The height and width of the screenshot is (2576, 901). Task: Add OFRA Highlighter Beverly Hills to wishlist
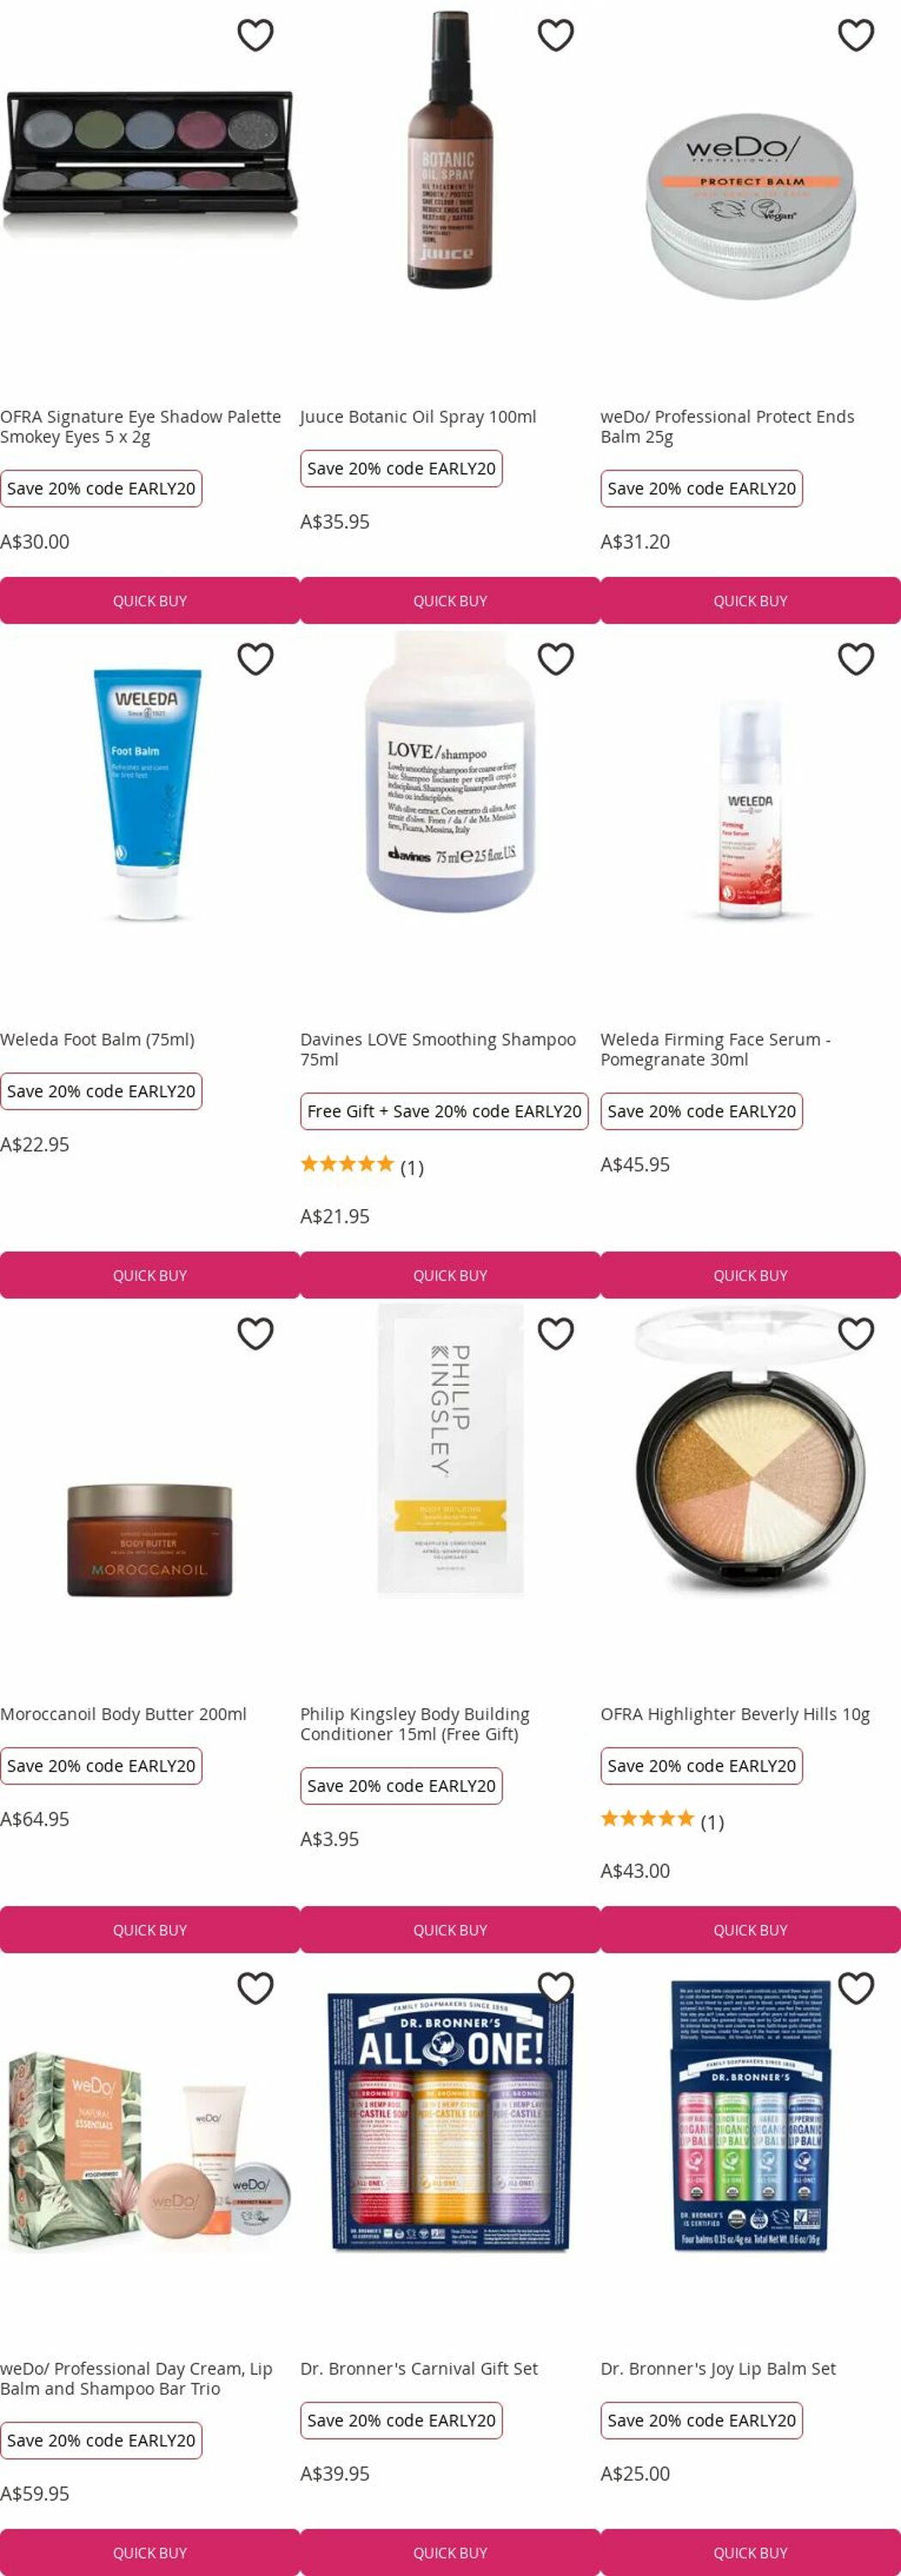pyautogui.click(x=855, y=1333)
